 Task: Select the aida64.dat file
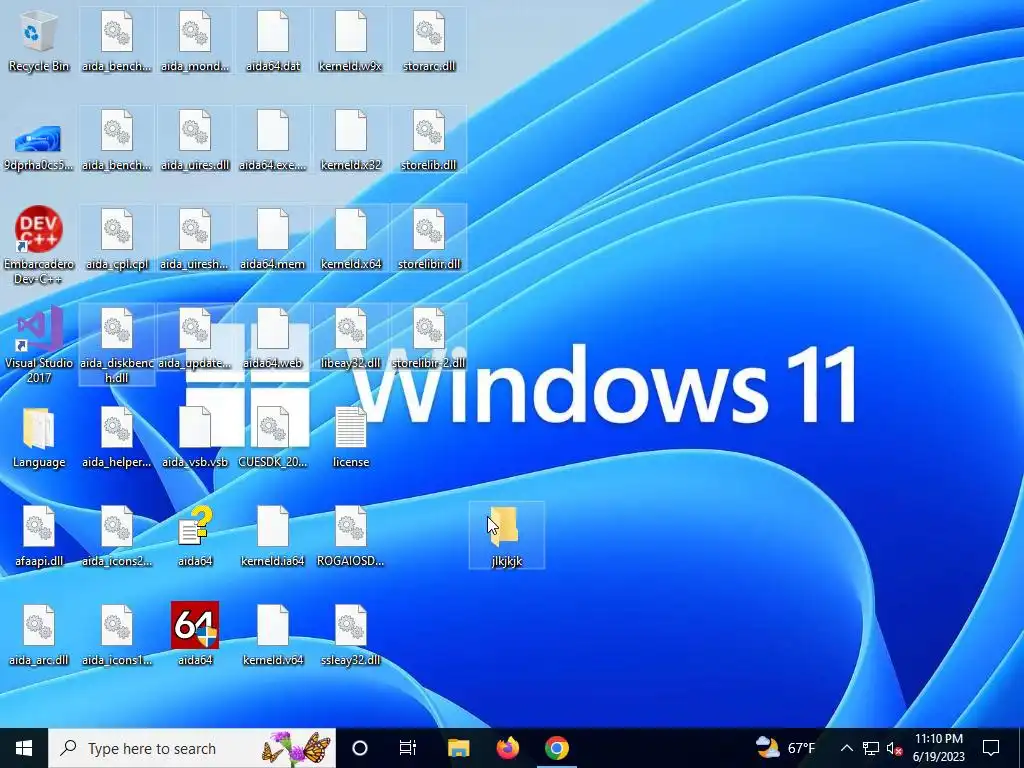(273, 40)
